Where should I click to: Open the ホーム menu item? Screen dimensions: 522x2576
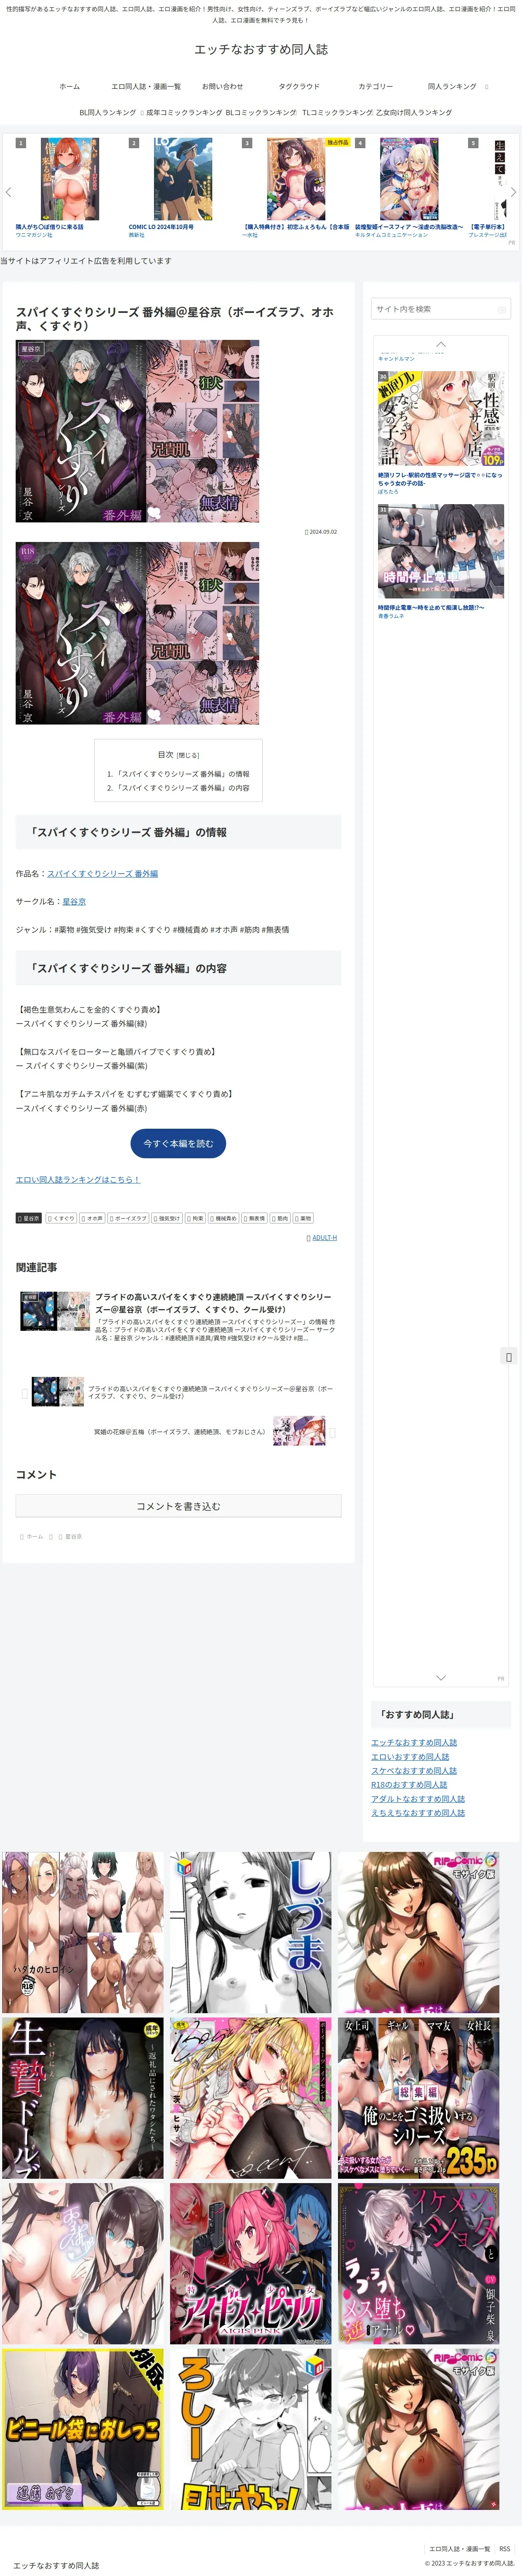coord(69,86)
